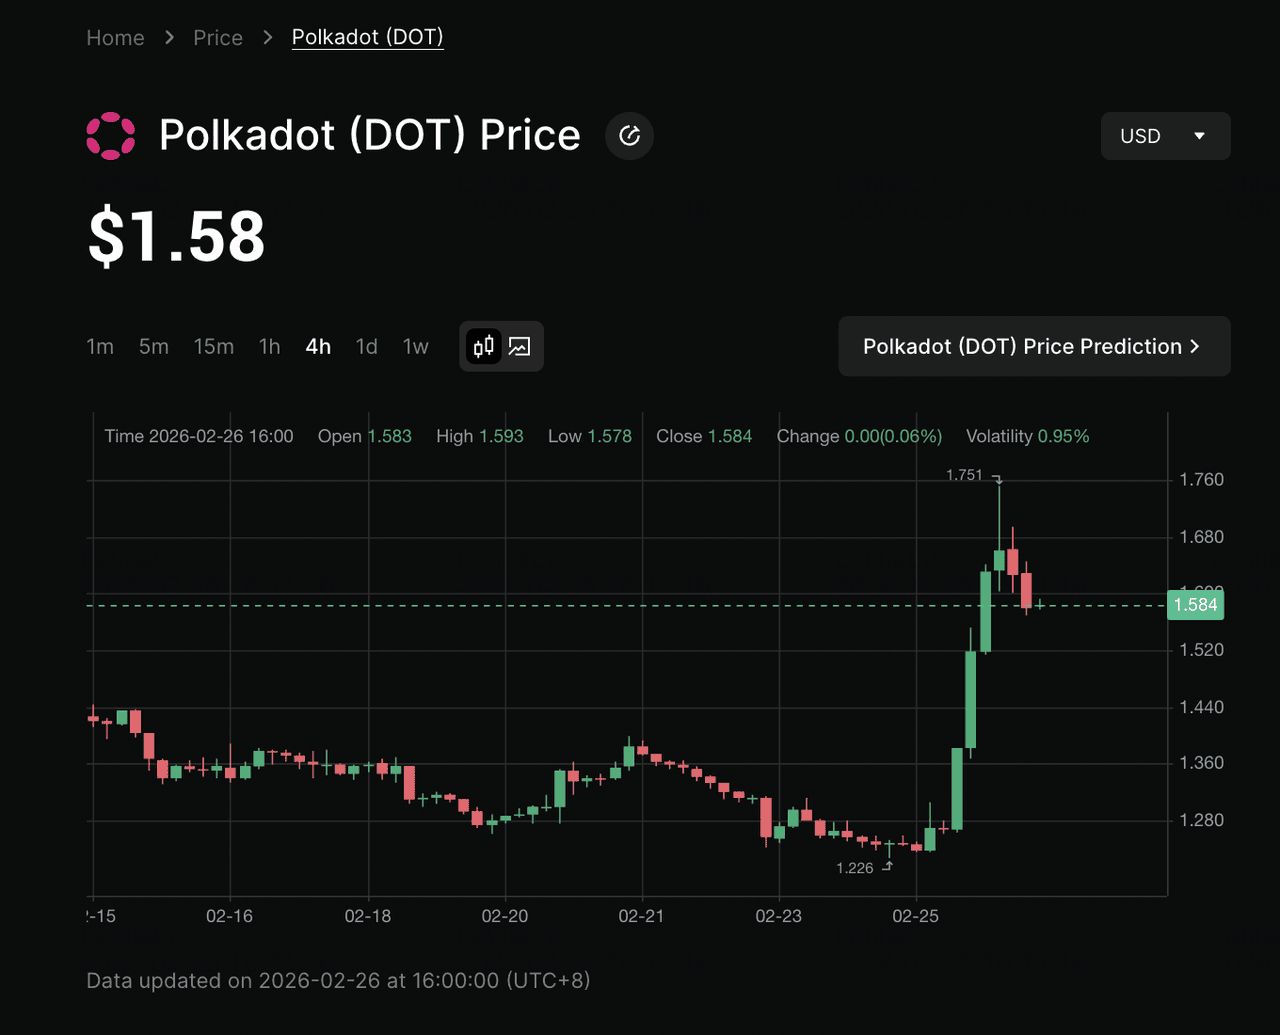Viewport: 1280px width, 1035px height.
Task: Click the 1.584 current price label
Action: point(1195,605)
